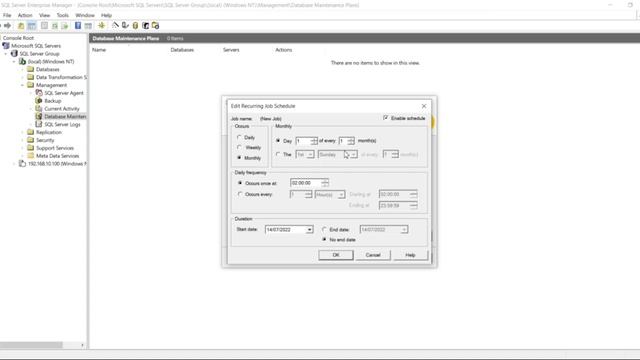The height and width of the screenshot is (360, 640).
Task: Select Database Maintenance Plans tree node
Action: [x=65, y=116]
